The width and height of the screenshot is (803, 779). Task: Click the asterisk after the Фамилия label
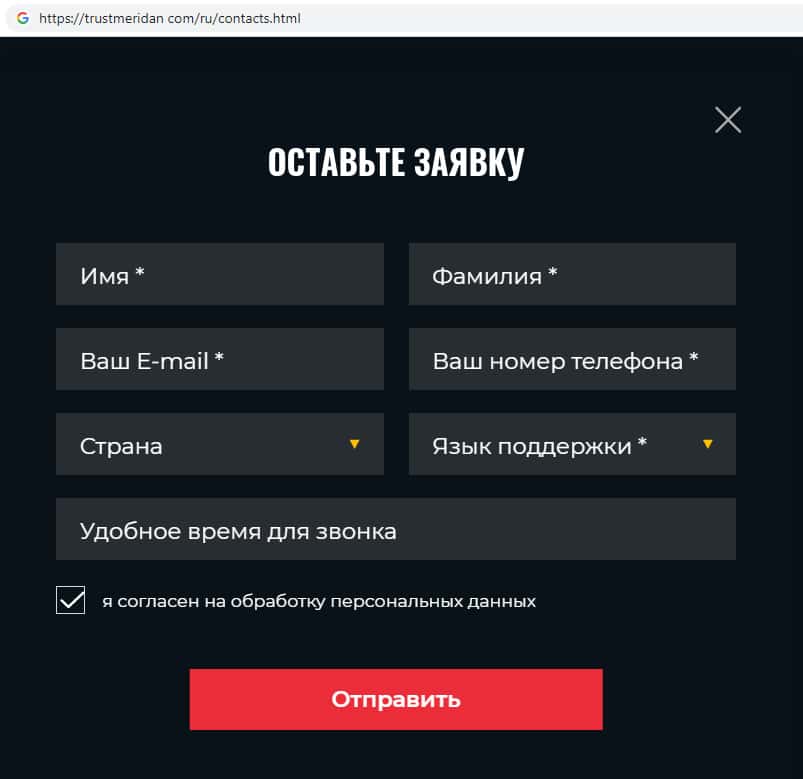552,273
